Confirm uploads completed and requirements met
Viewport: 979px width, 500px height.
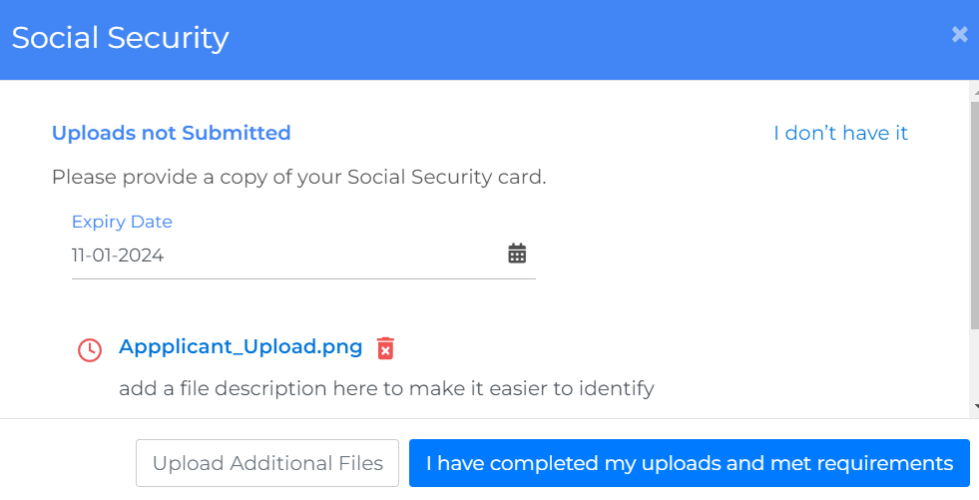pos(689,463)
